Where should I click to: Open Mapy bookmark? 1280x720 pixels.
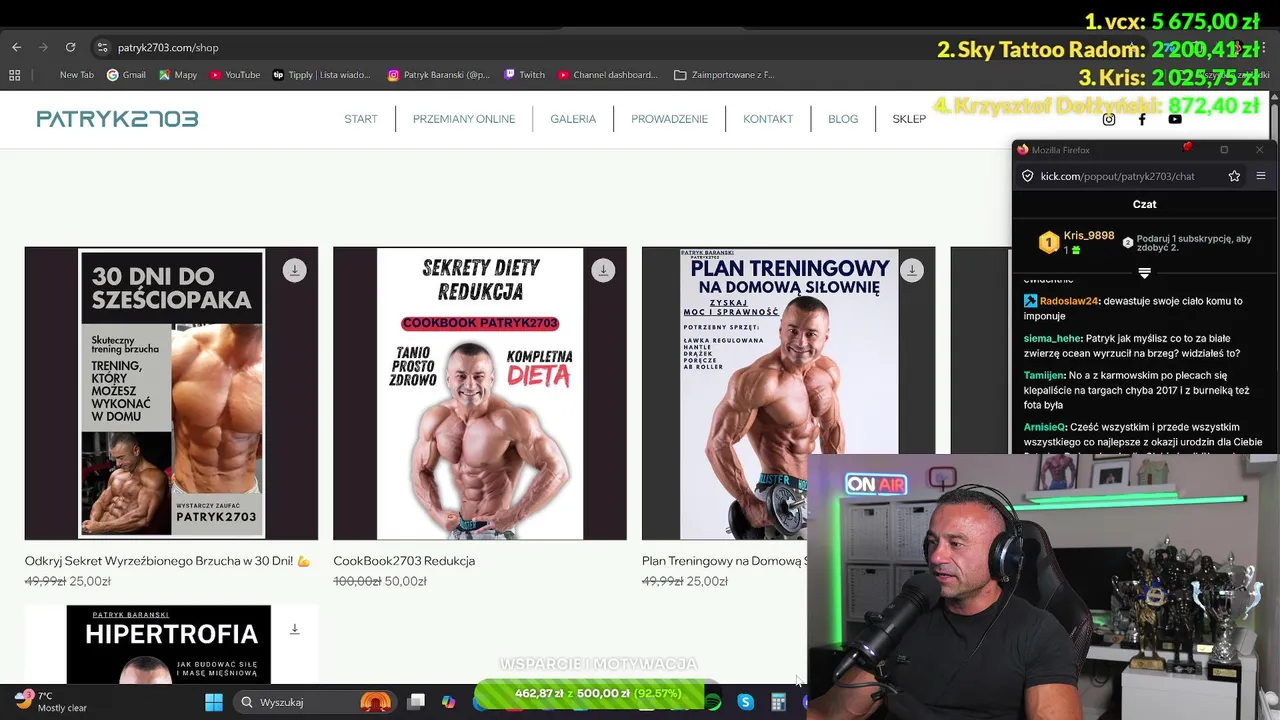tap(177, 75)
